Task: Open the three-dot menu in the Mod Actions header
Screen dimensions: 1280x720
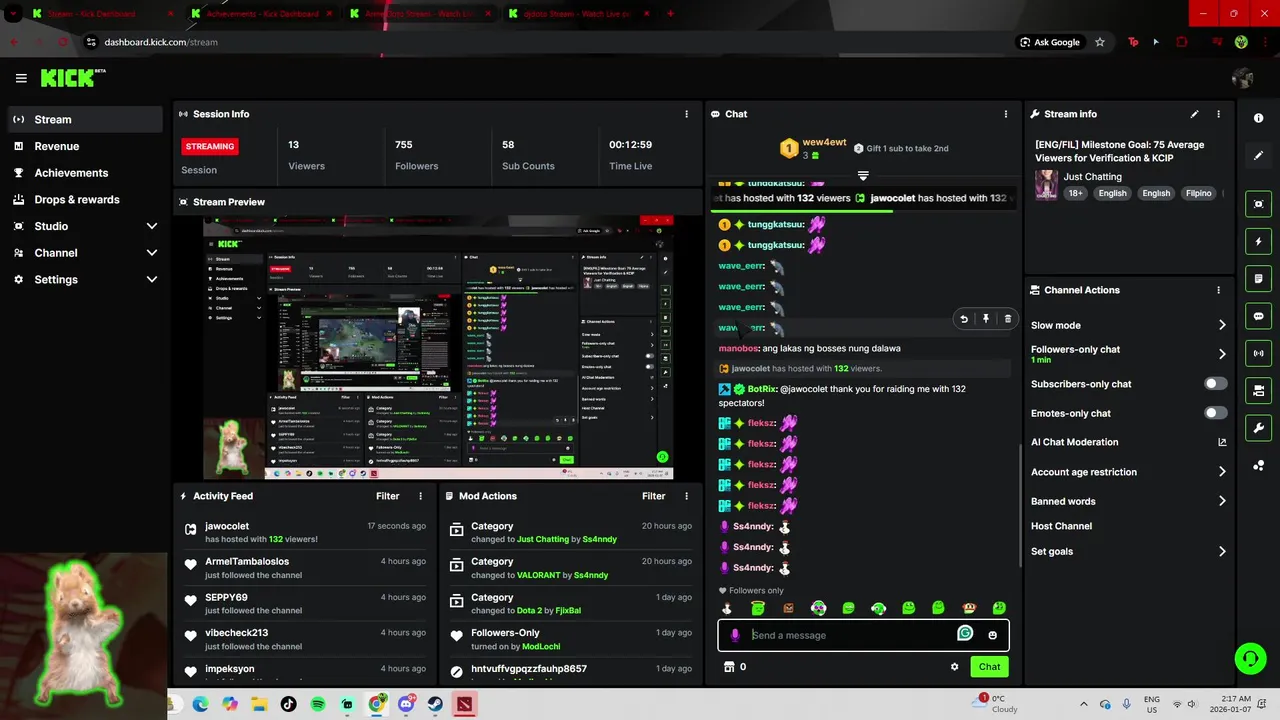Action: (686, 496)
